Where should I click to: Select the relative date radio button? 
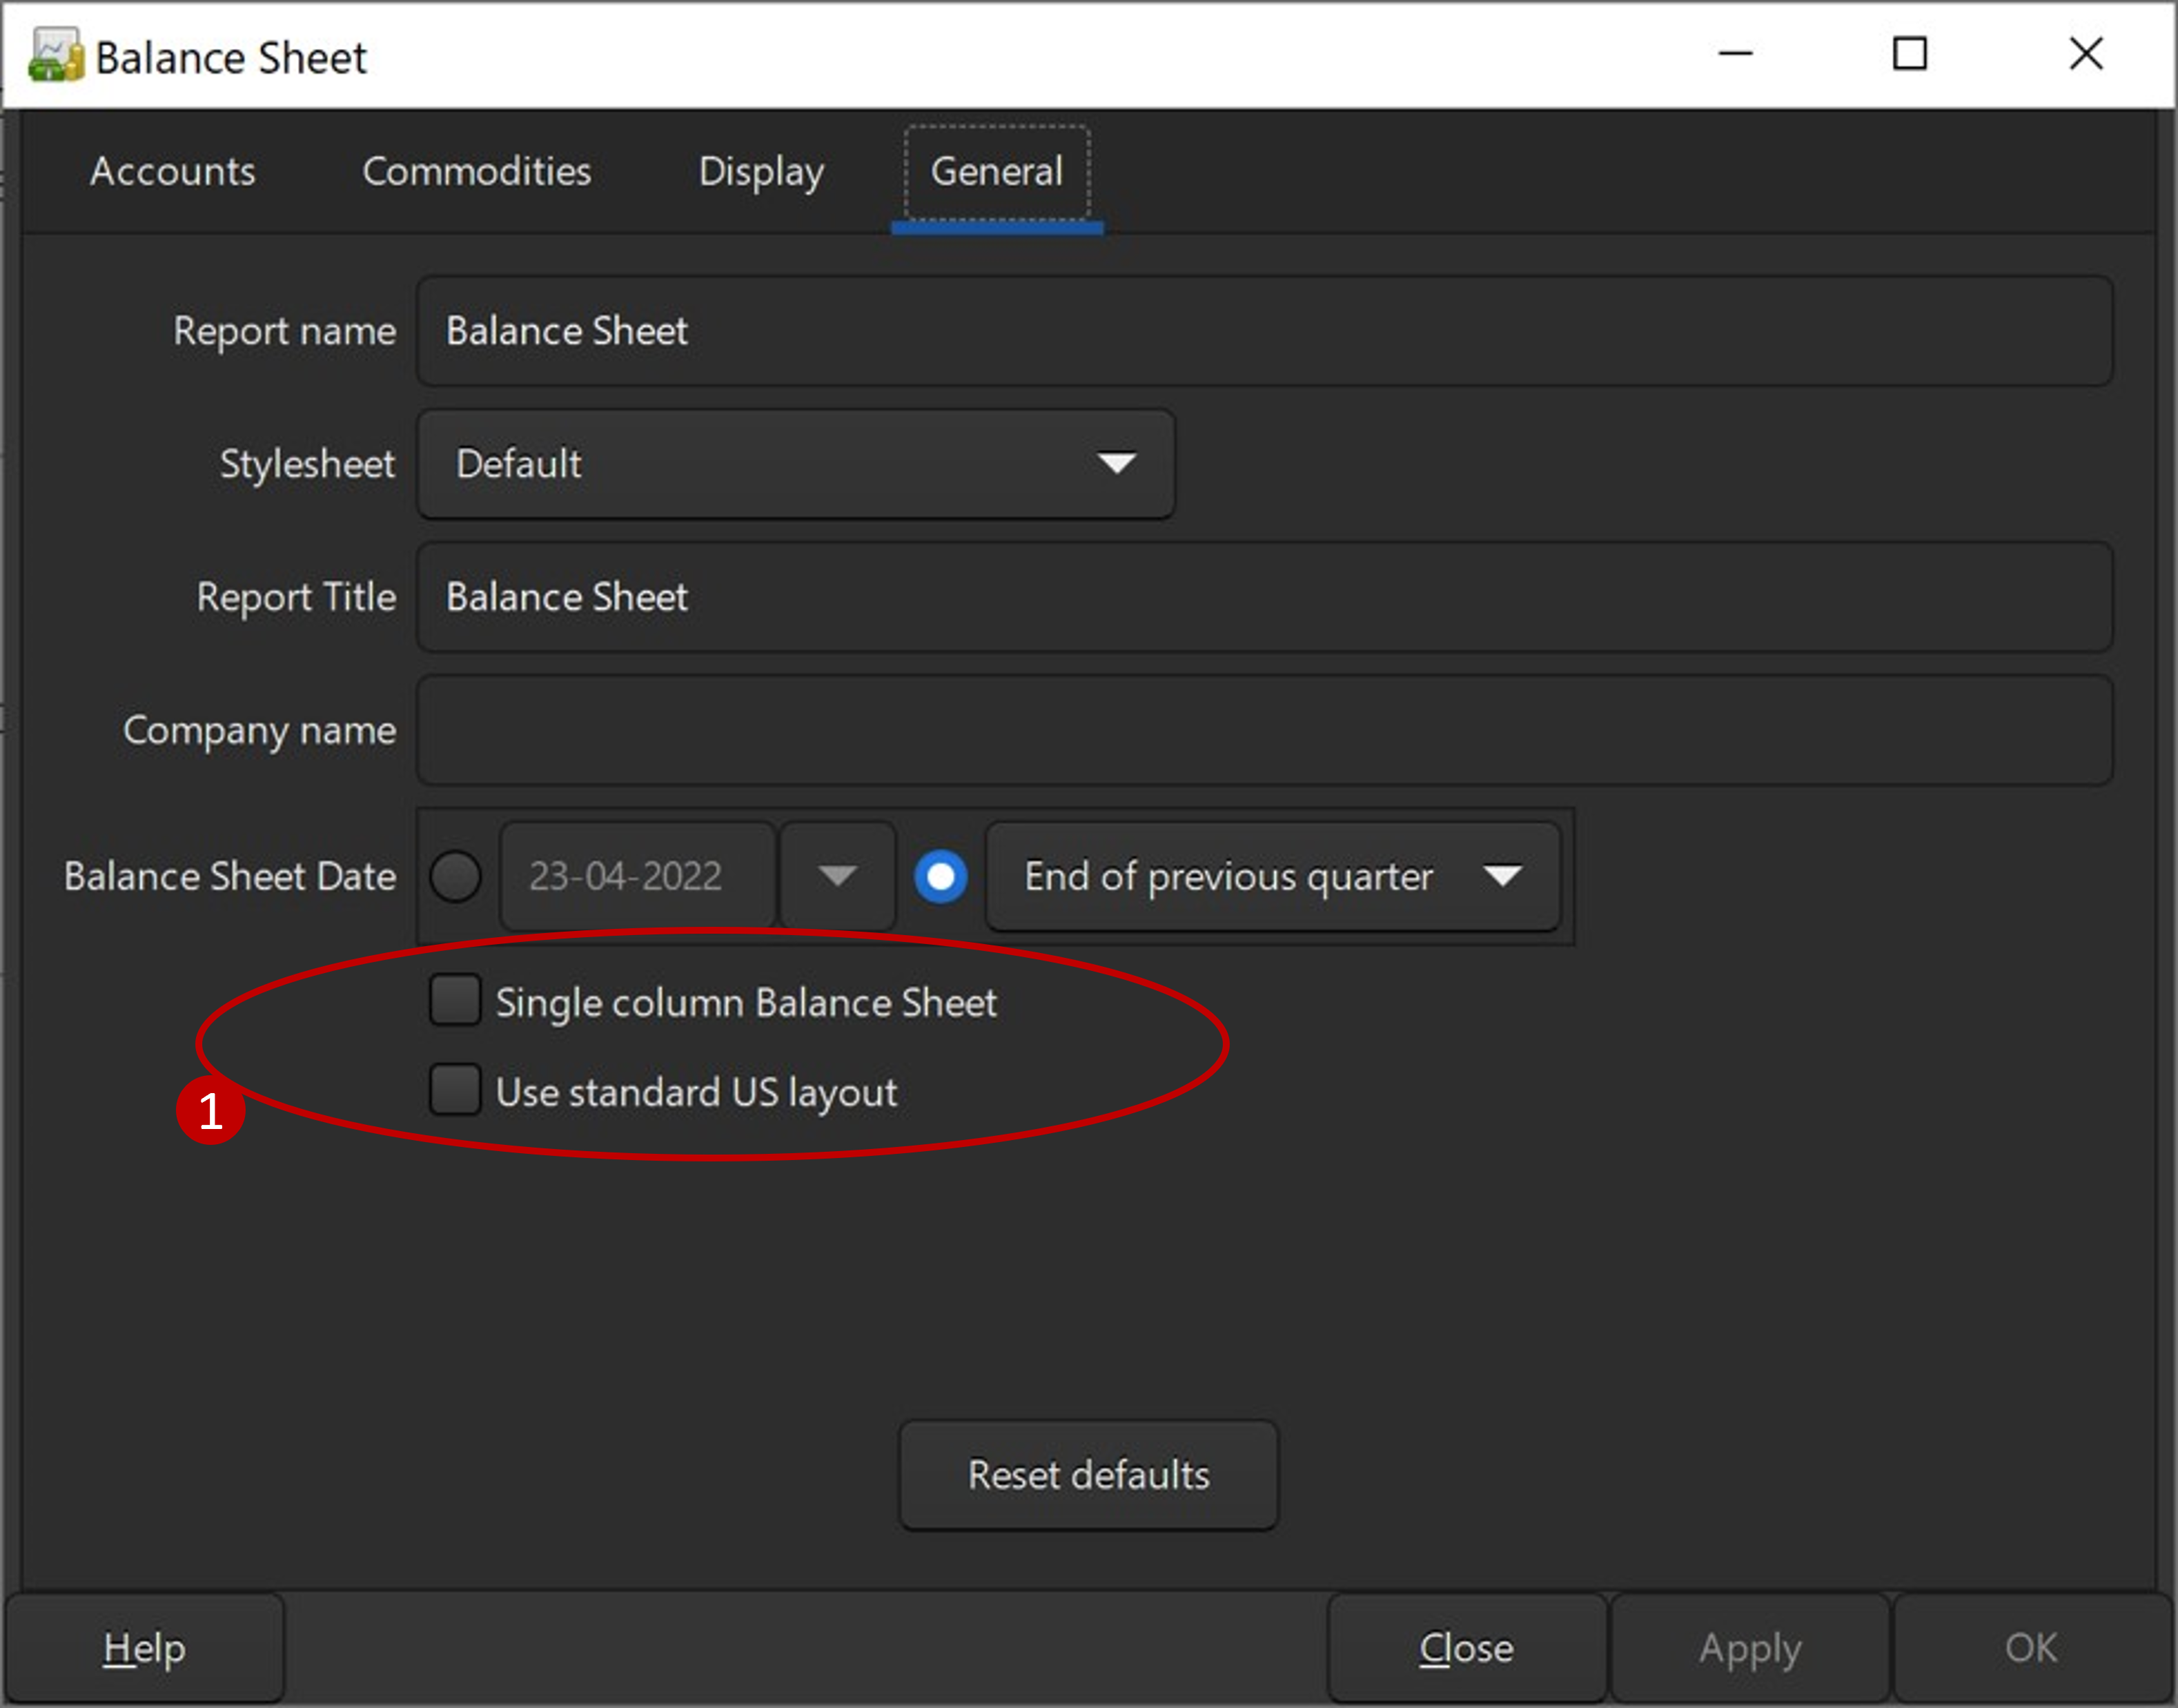point(940,877)
